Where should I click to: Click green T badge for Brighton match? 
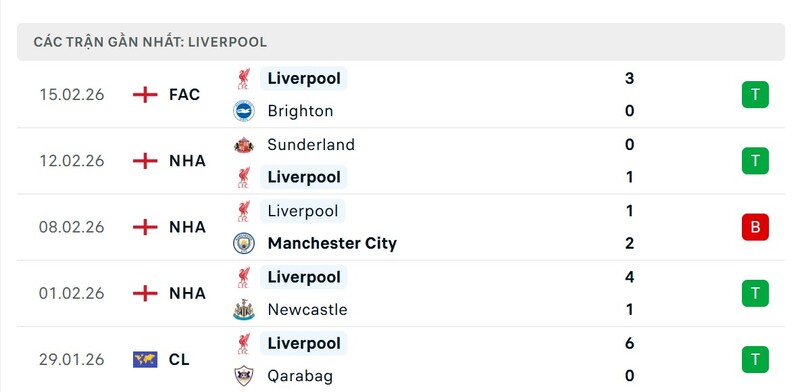pos(755,94)
